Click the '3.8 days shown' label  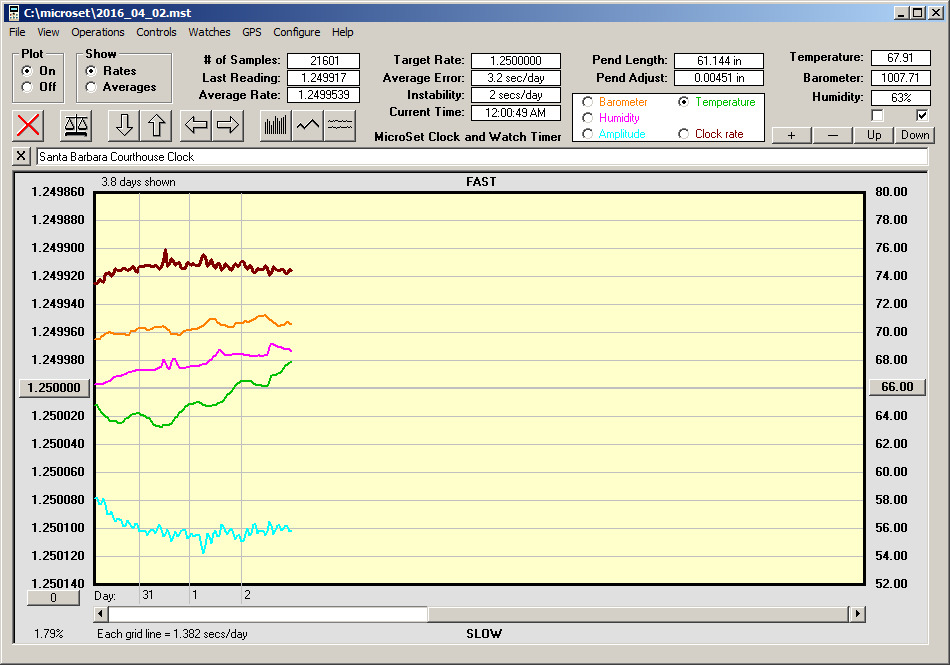click(138, 182)
